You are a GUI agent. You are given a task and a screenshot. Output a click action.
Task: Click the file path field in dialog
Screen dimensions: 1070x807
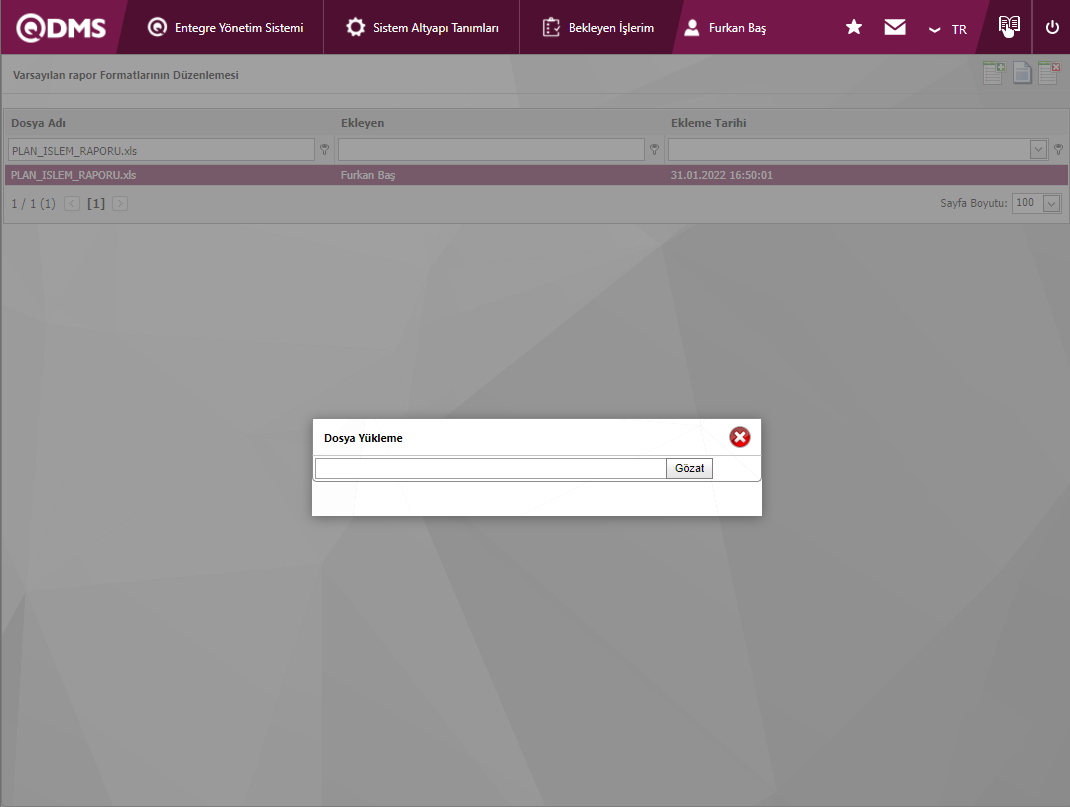coord(491,468)
